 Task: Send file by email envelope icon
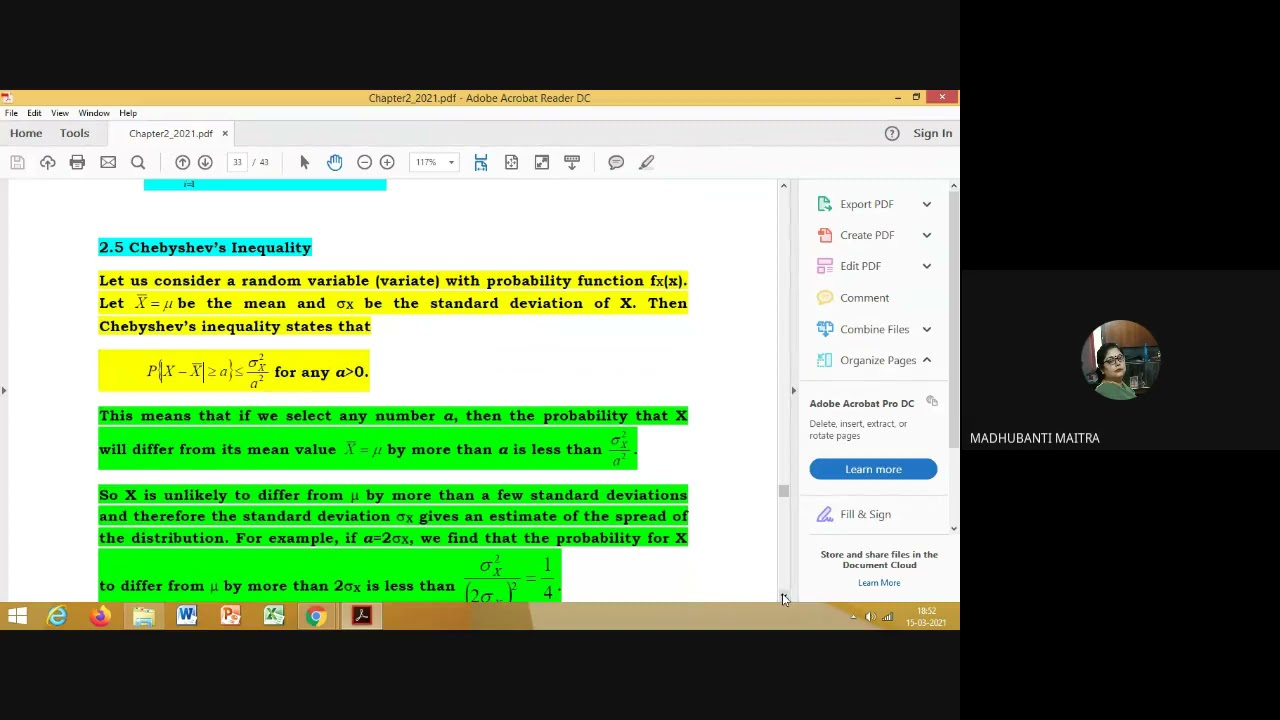108,162
